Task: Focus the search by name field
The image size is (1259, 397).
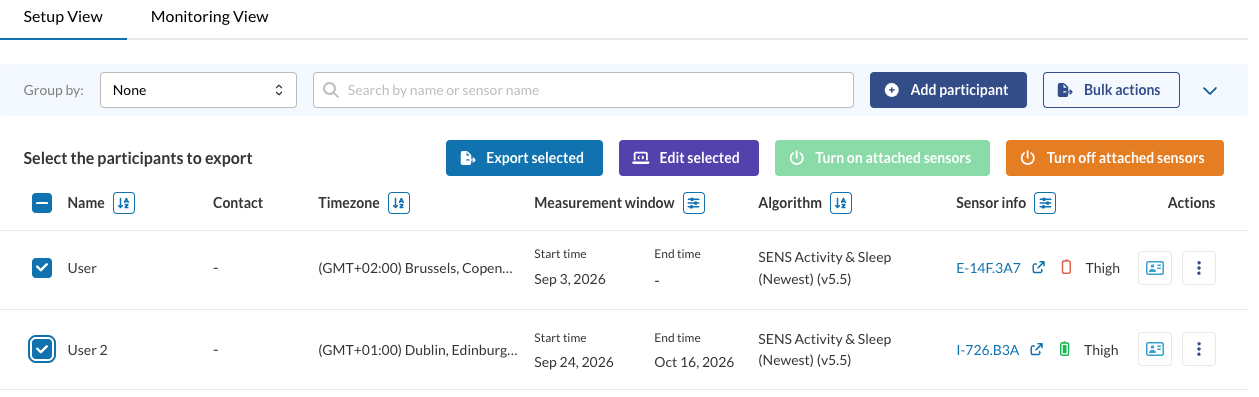Action: [x=583, y=90]
